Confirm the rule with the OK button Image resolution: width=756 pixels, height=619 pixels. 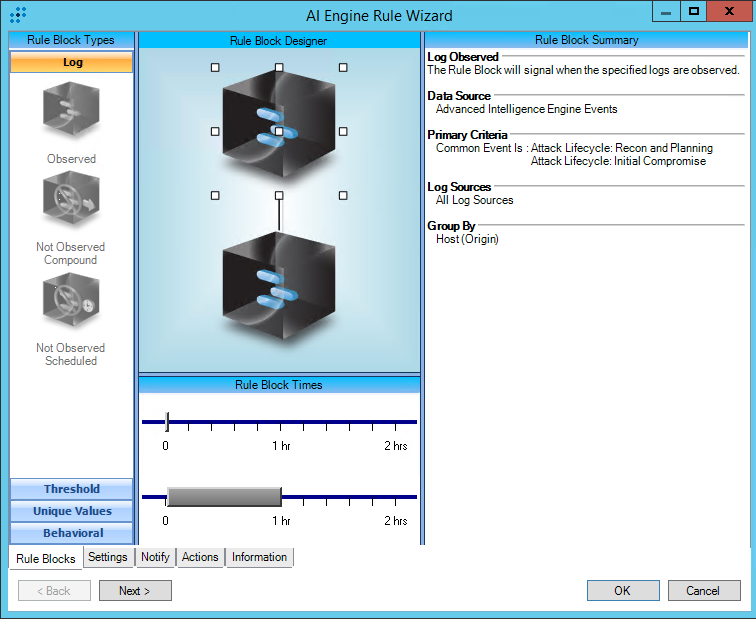[x=622, y=591]
